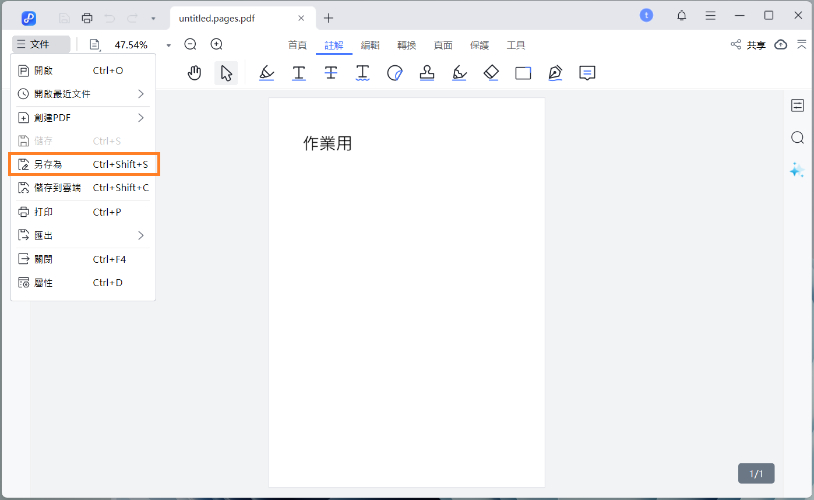Select the Stamp tool
The image size is (814, 500).
pyautogui.click(x=427, y=73)
